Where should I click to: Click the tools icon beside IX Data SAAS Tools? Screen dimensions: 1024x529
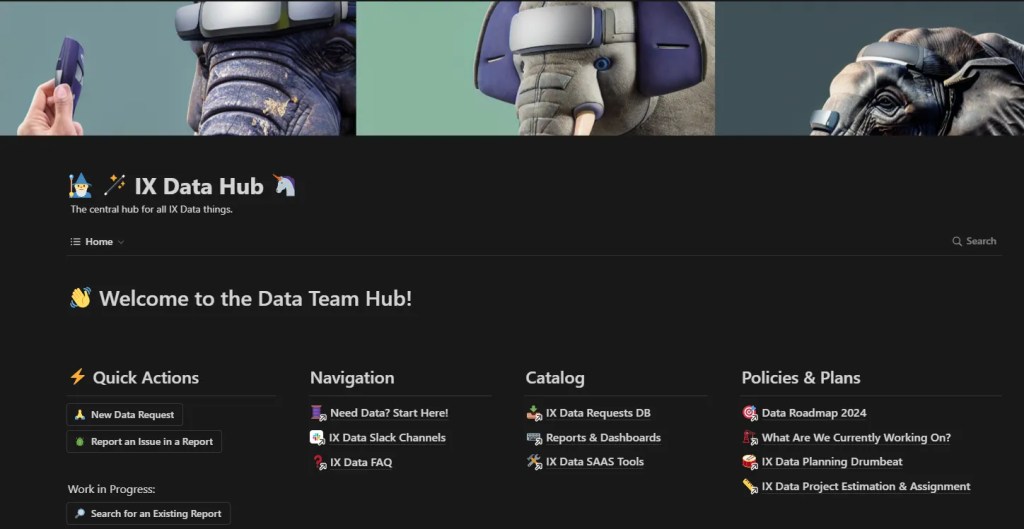point(534,462)
